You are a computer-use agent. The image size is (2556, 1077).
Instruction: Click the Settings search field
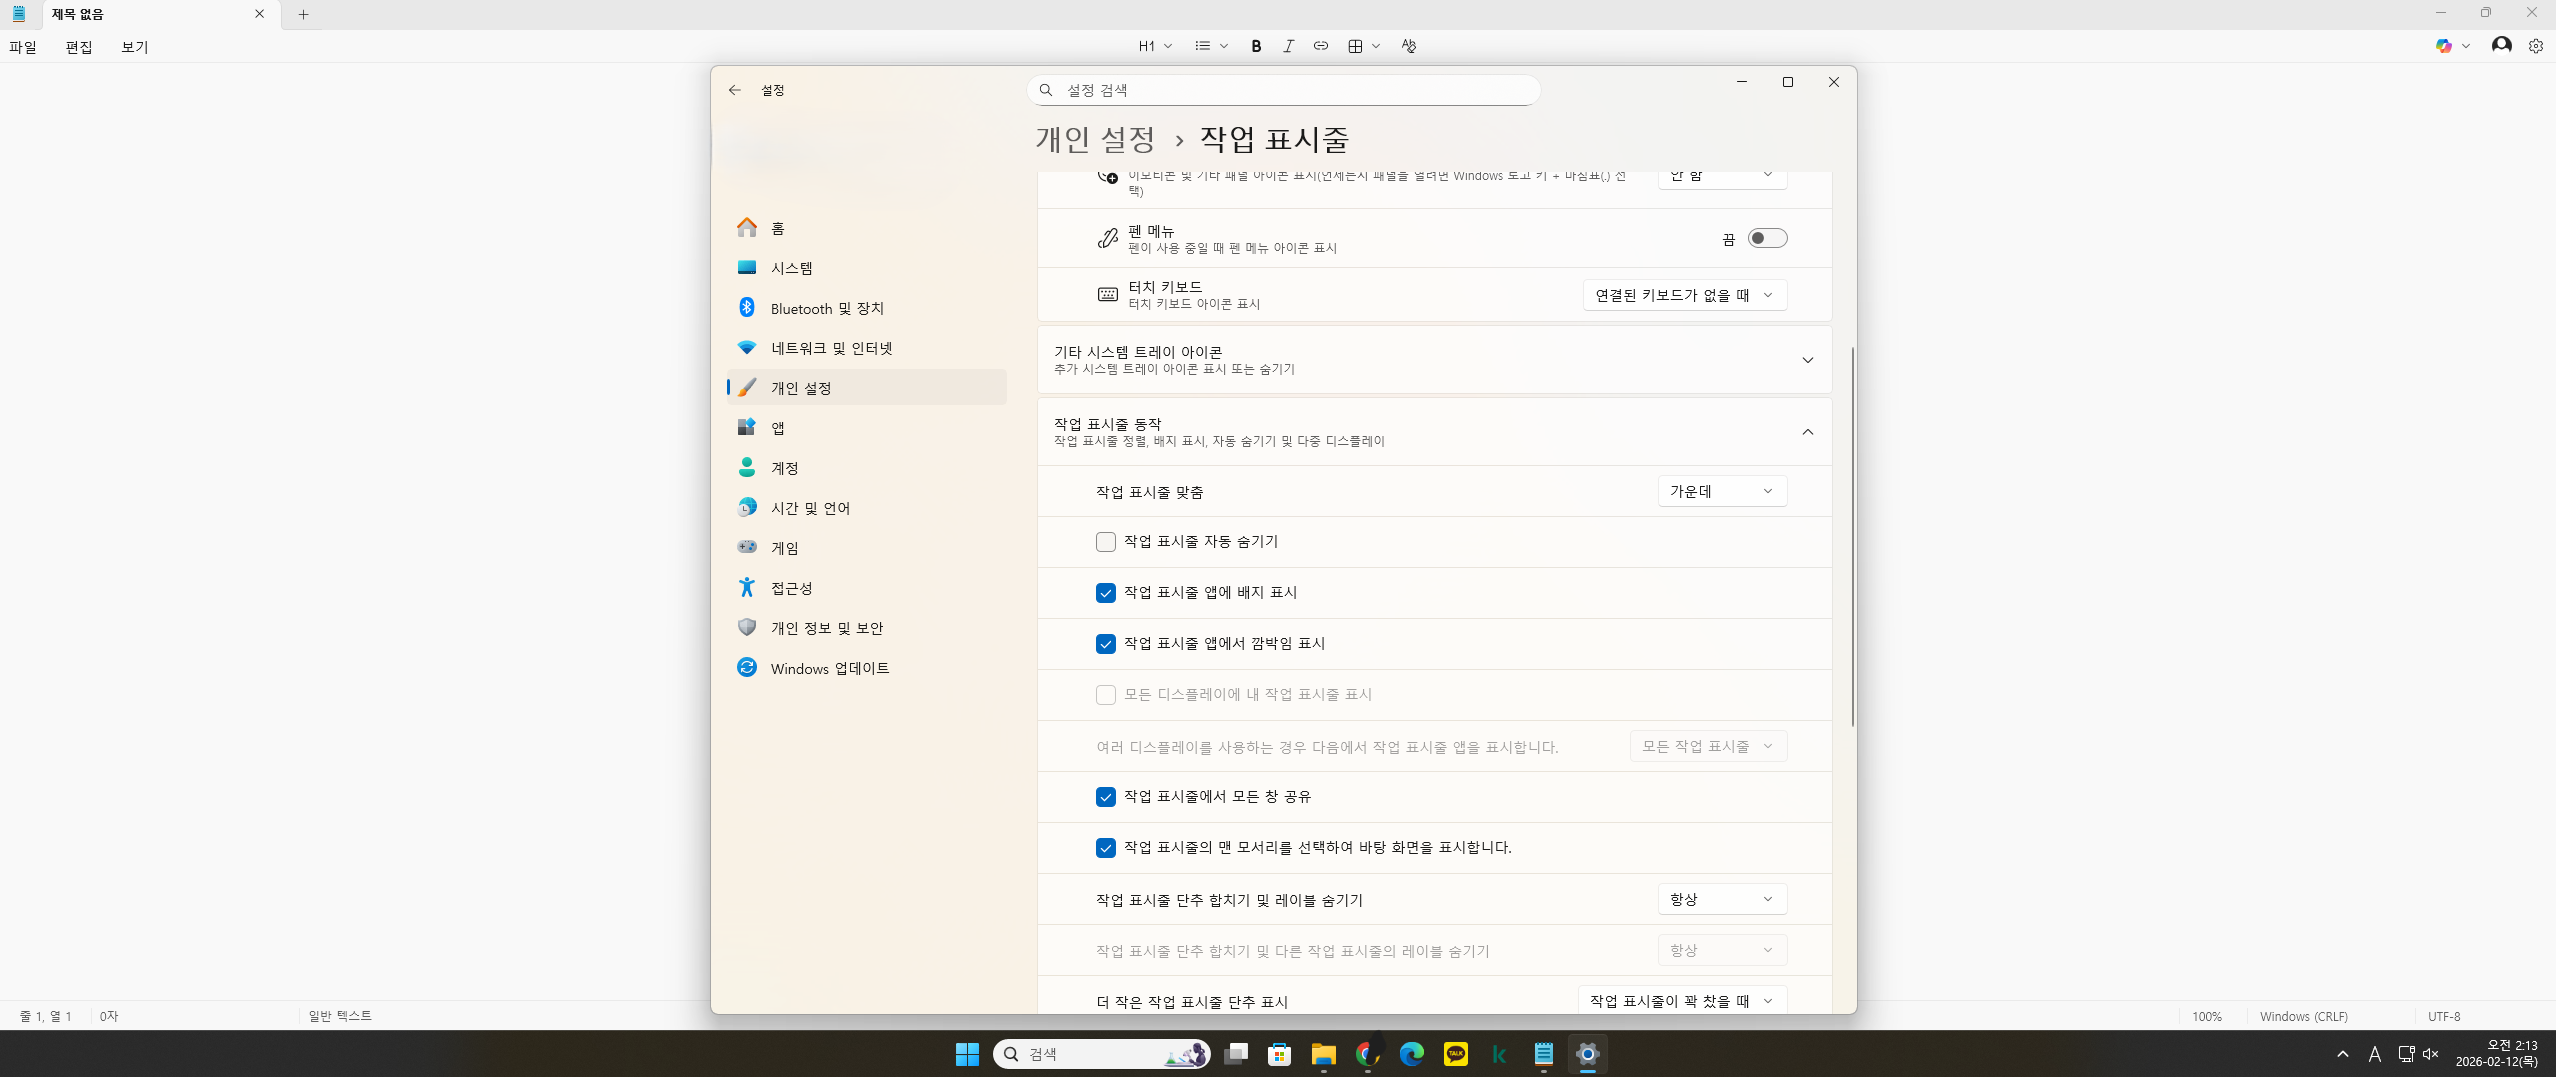click(x=1283, y=89)
